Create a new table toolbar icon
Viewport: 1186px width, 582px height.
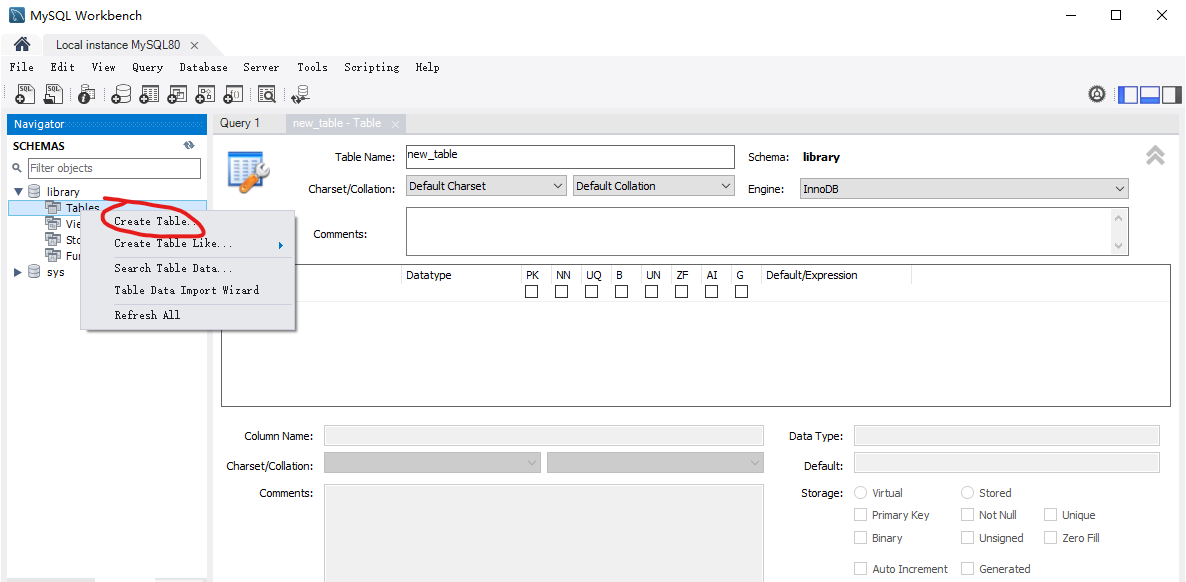(149, 94)
